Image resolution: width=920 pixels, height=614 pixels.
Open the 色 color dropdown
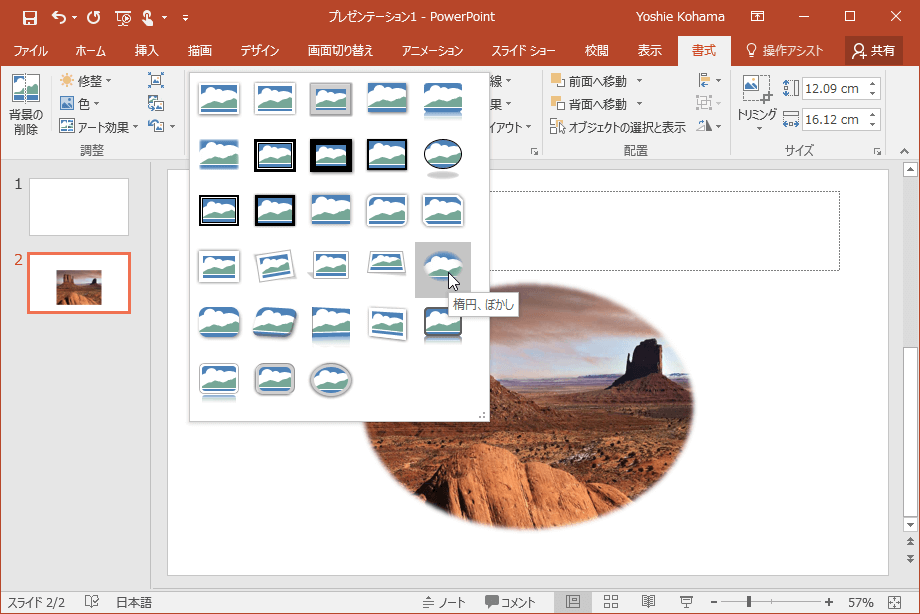click(x=80, y=104)
